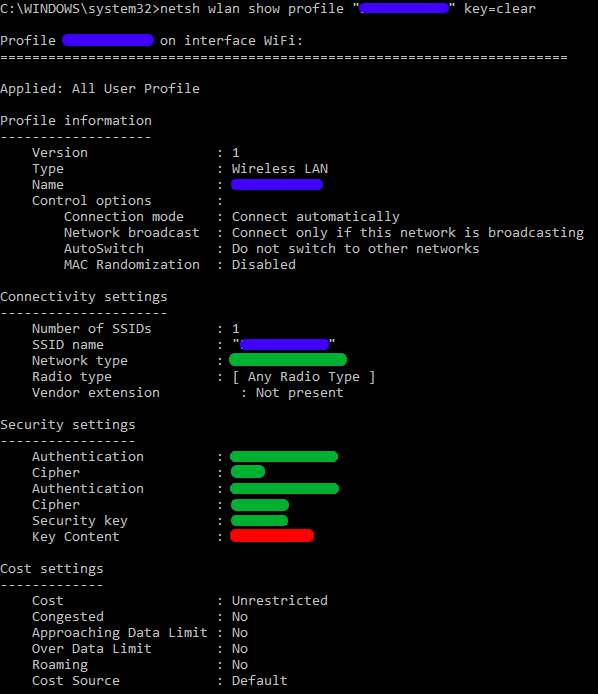Click the 'Unrestricted' cost value

tap(280, 601)
